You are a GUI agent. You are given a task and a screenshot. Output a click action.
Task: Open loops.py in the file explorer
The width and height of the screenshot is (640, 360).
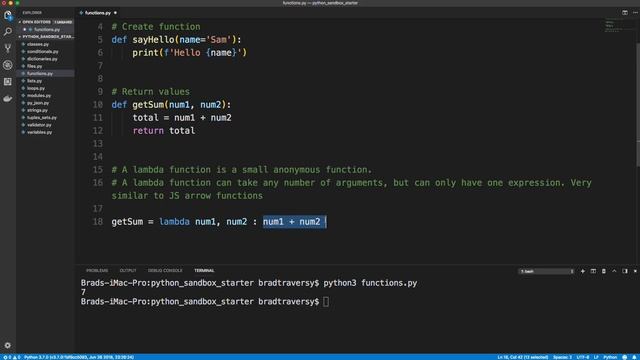click(36, 88)
